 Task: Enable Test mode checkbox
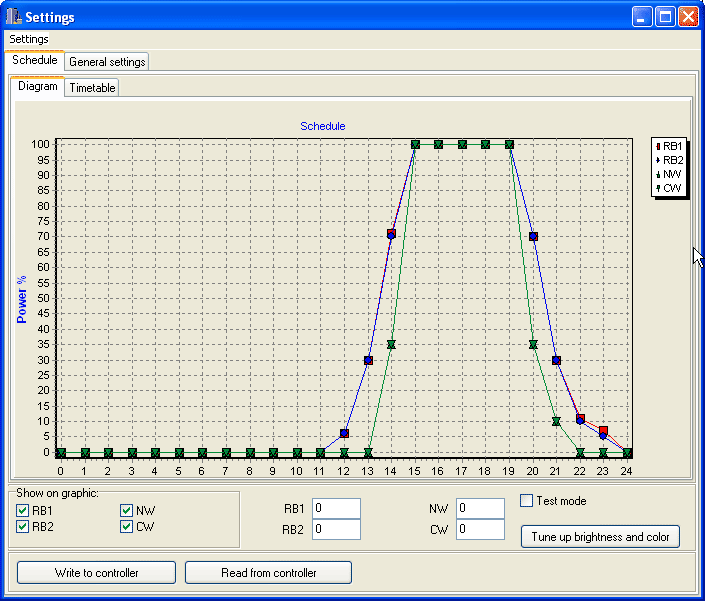pos(527,501)
